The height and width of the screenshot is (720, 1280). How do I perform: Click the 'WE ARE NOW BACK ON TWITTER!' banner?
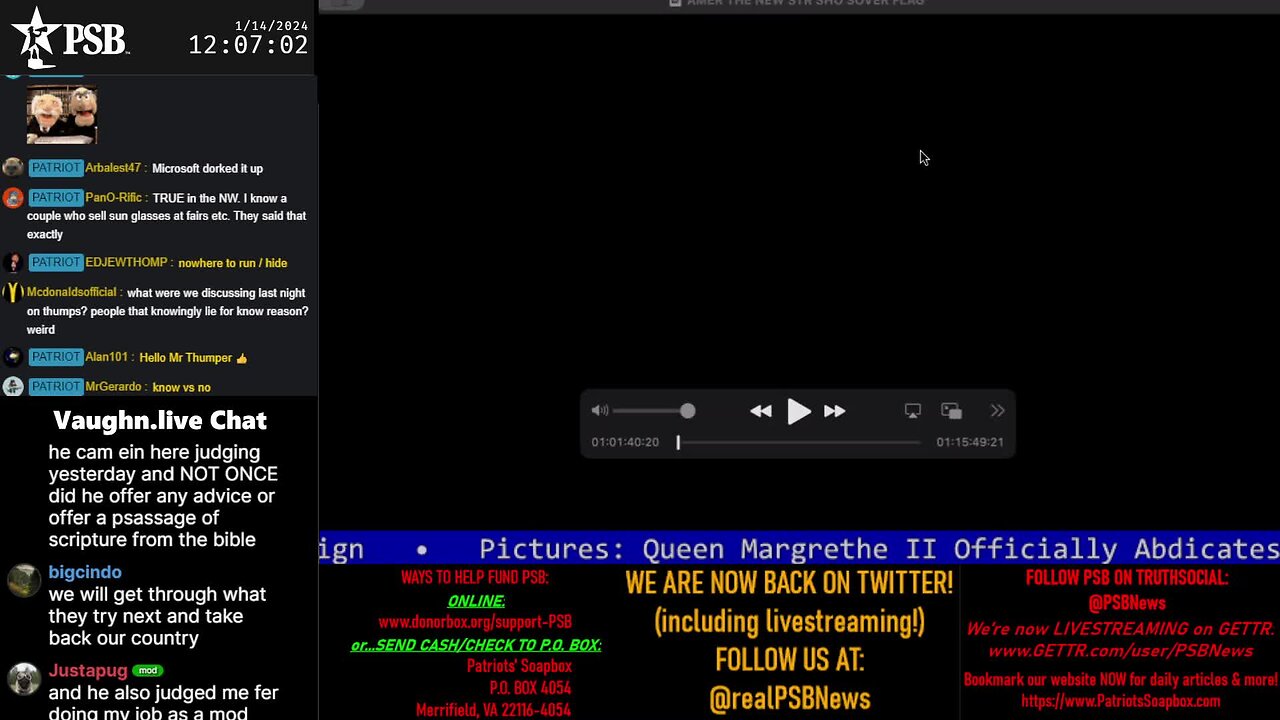coord(789,582)
